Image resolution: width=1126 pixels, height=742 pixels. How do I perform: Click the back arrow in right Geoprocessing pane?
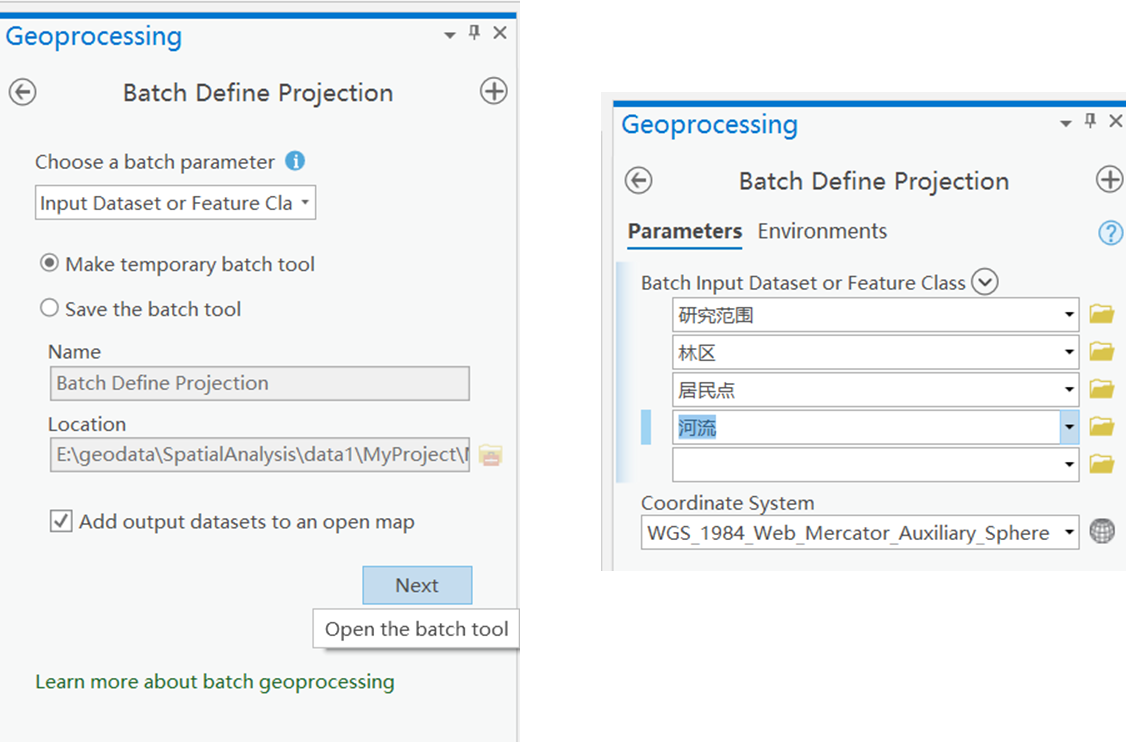638,180
